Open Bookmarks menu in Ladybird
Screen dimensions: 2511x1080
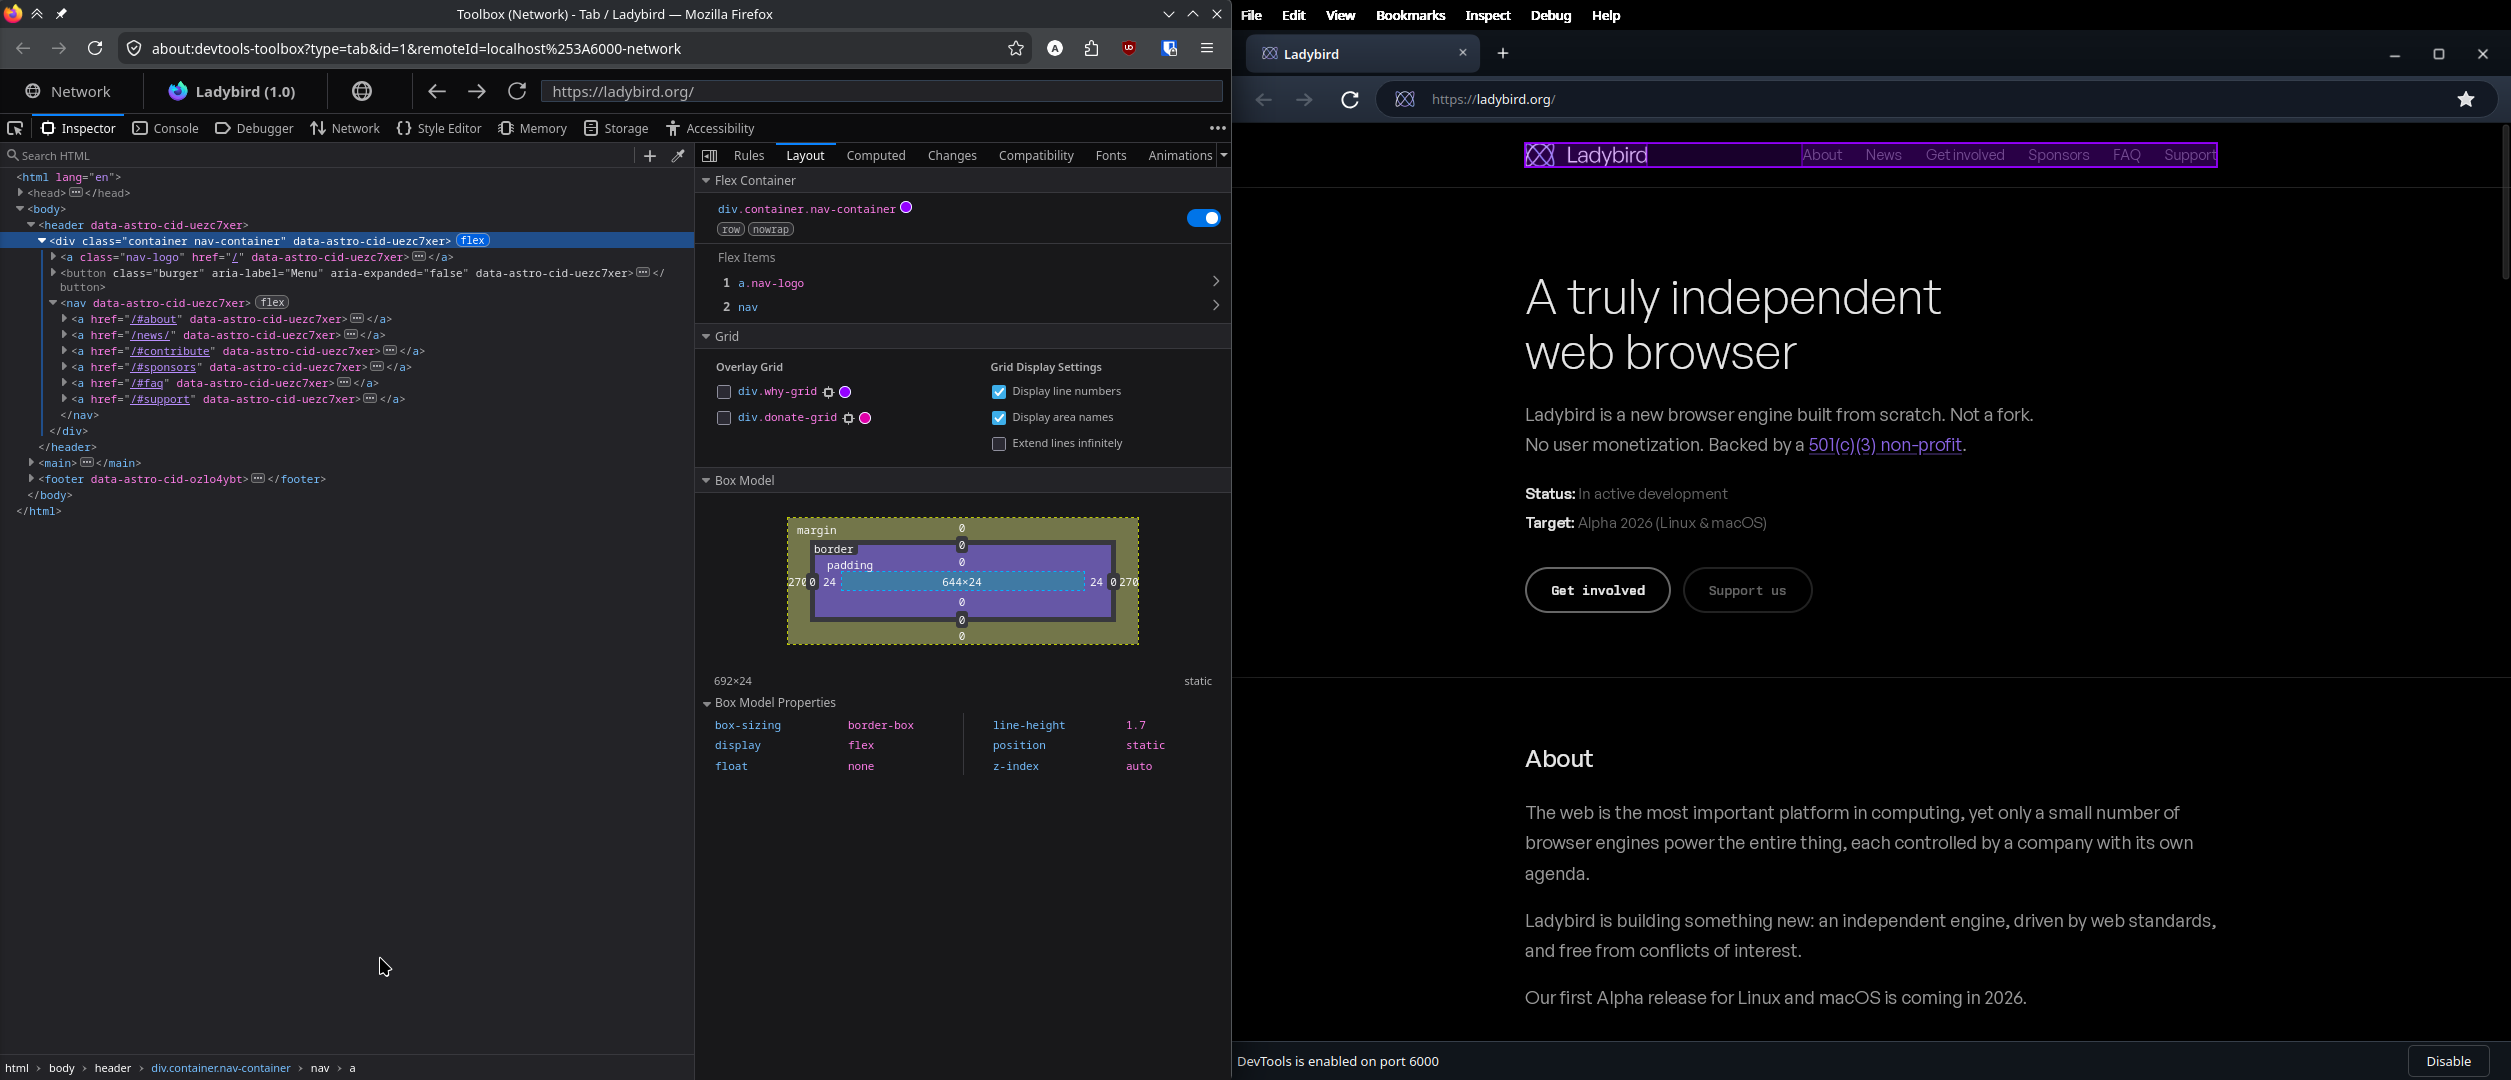(1410, 15)
